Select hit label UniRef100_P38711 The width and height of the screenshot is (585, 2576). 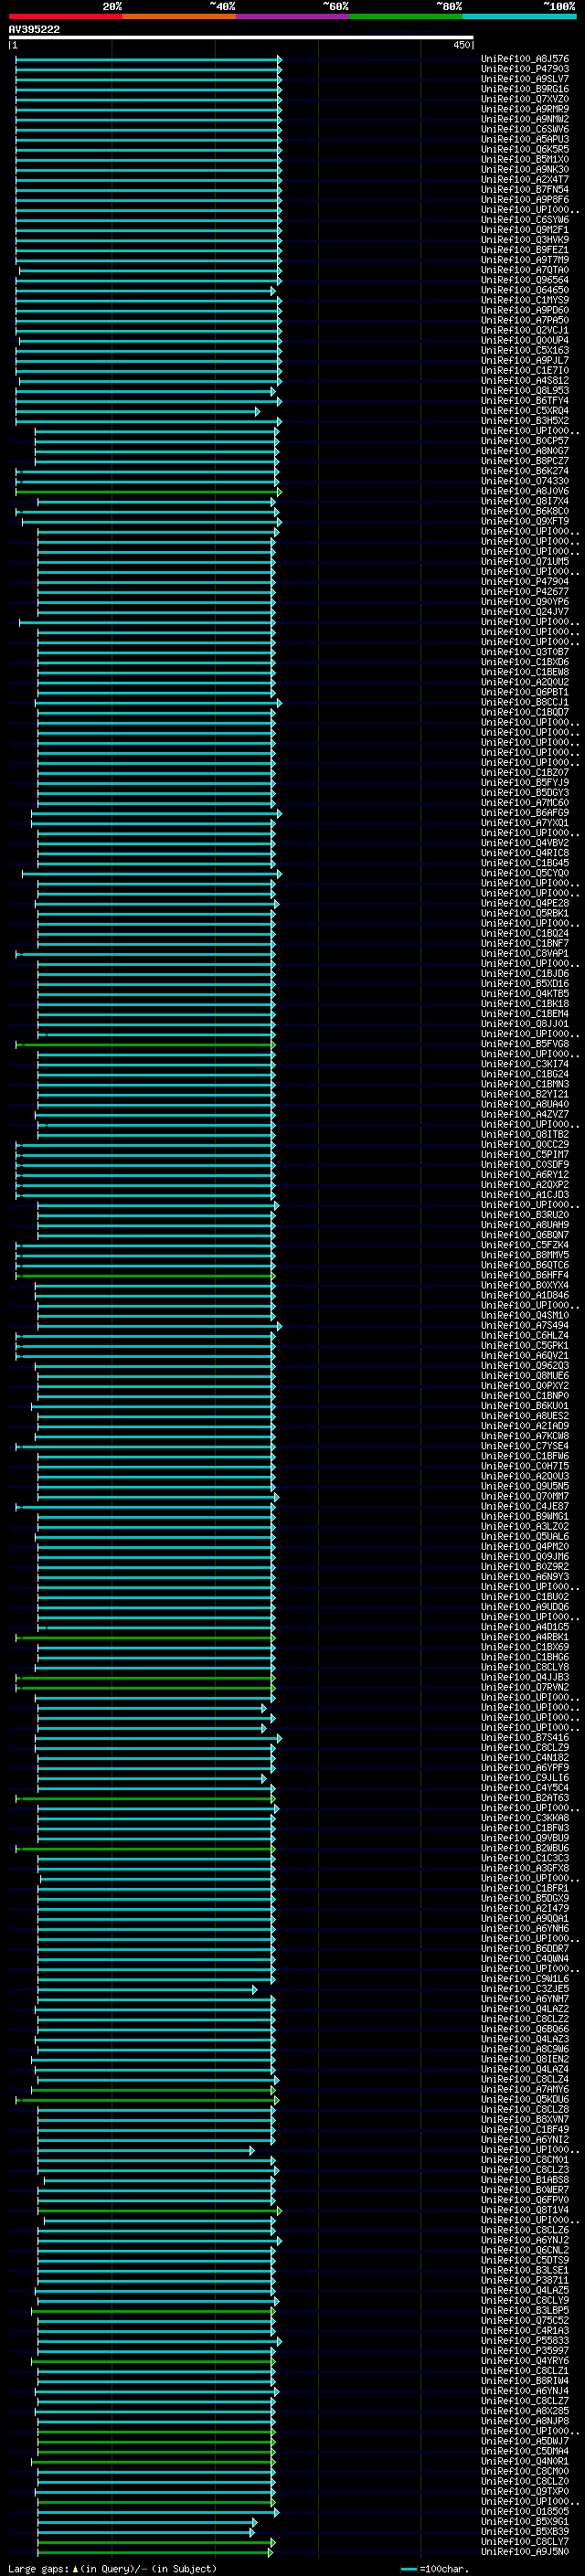(x=525, y=2280)
